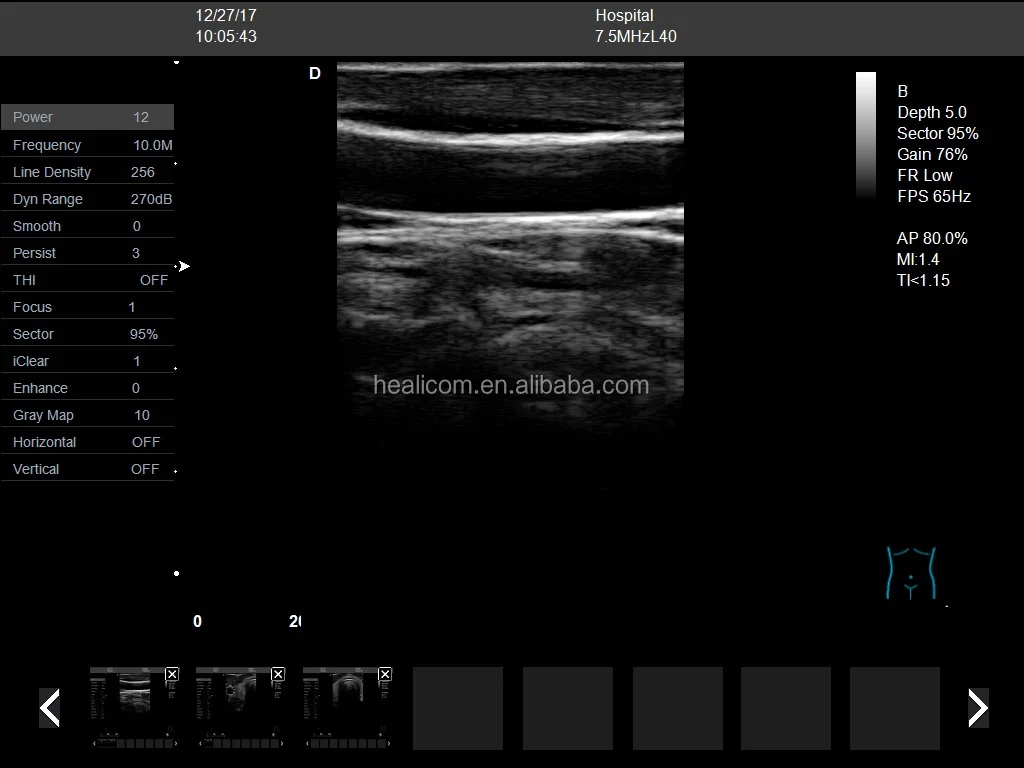Go to next thumbnails with right arrow

978,707
